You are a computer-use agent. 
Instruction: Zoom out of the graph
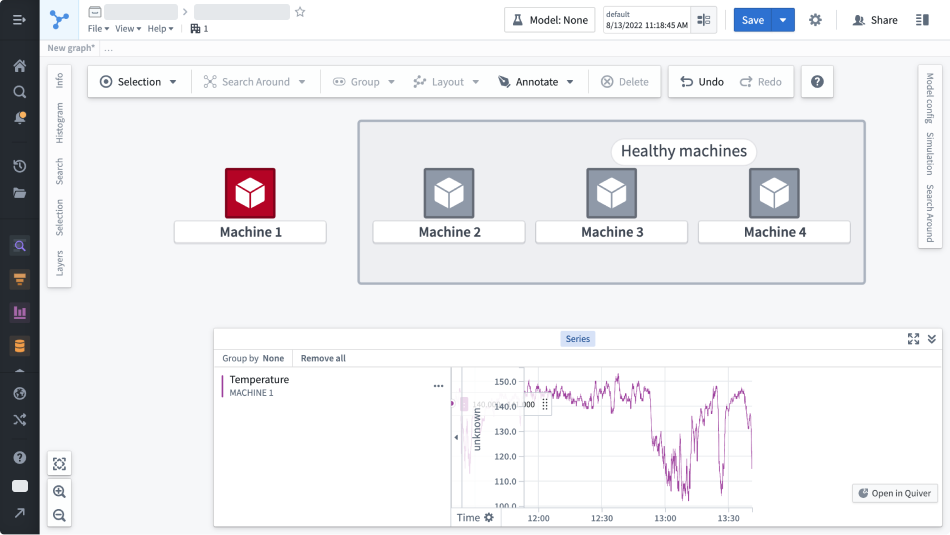[x=59, y=515]
